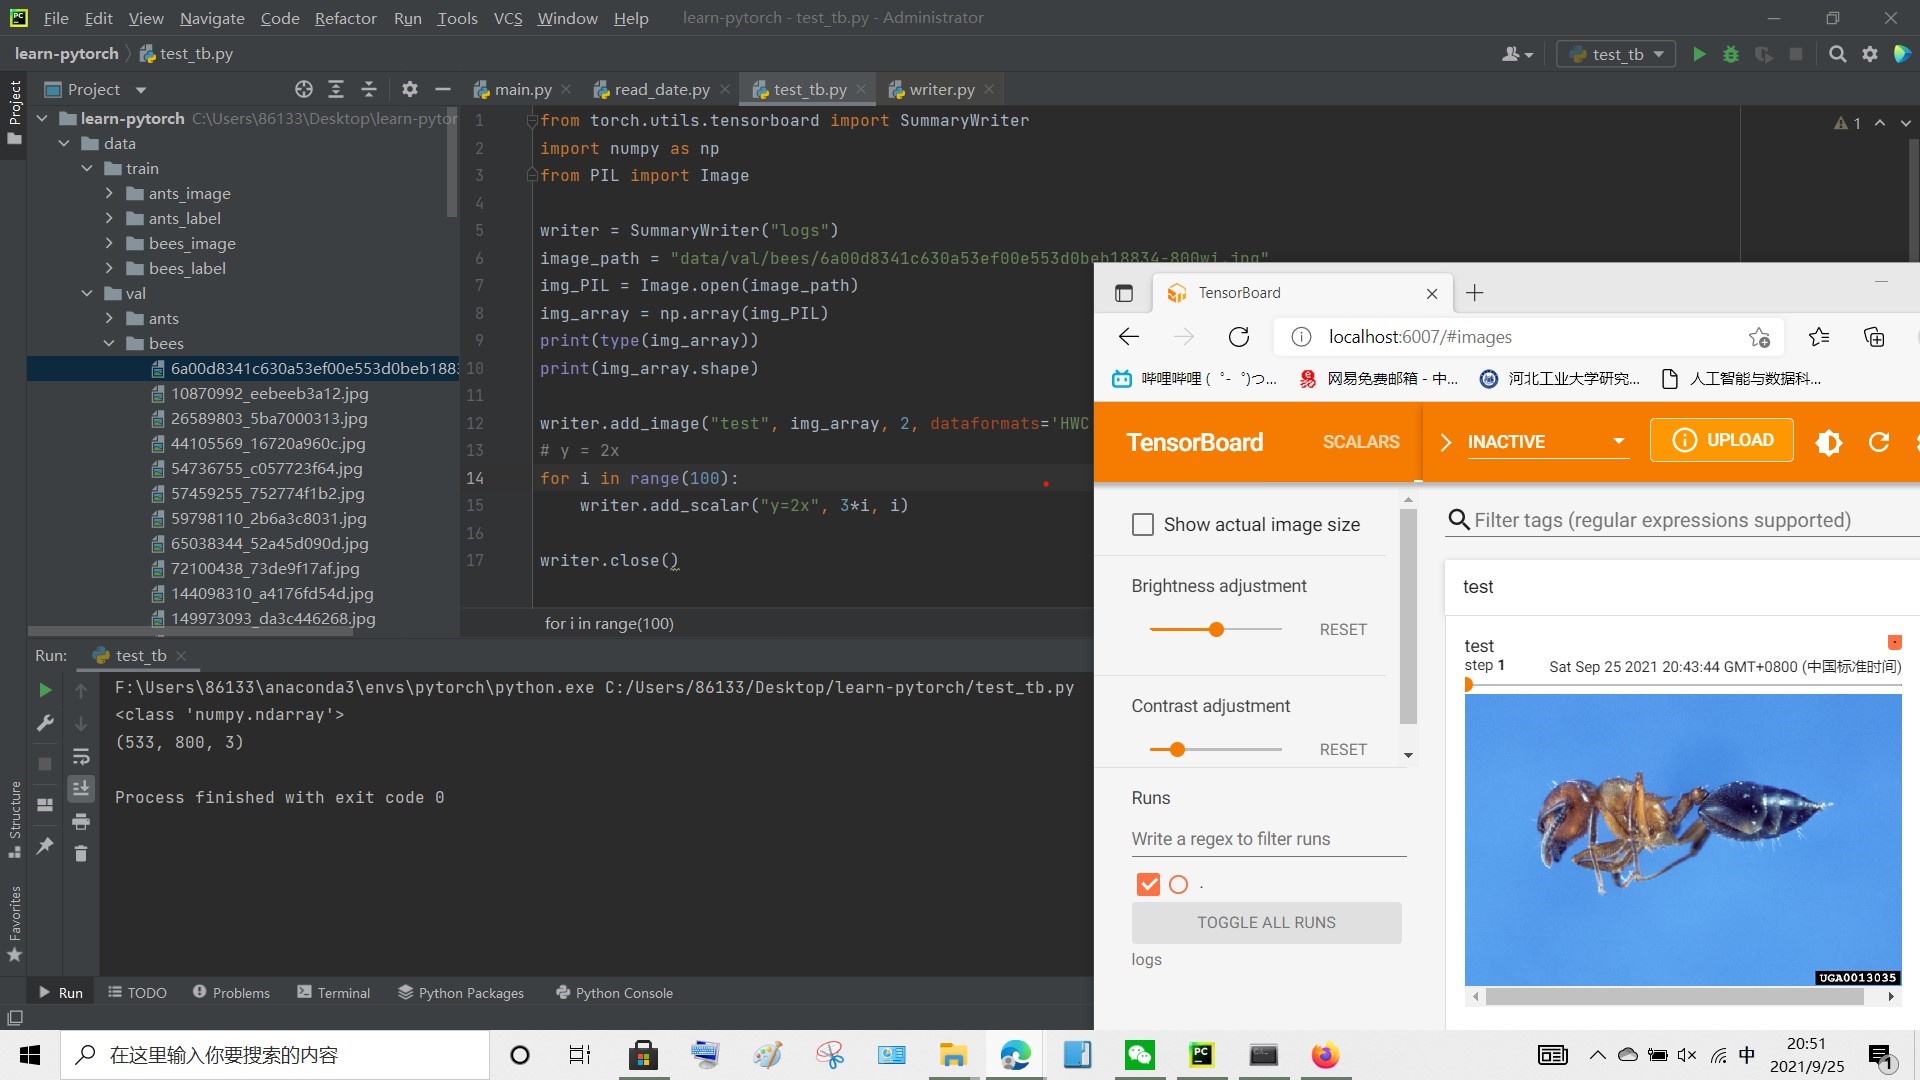Rerun test_tb in Run panel
The height and width of the screenshot is (1080, 1920).
point(45,690)
